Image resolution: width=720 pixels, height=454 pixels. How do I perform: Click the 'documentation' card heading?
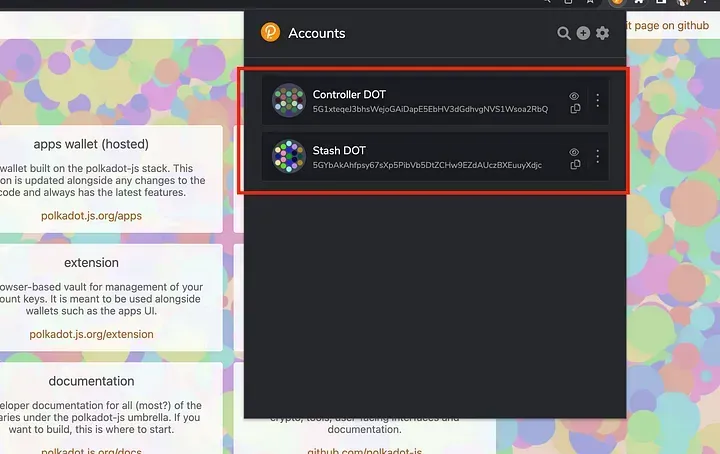(x=91, y=381)
